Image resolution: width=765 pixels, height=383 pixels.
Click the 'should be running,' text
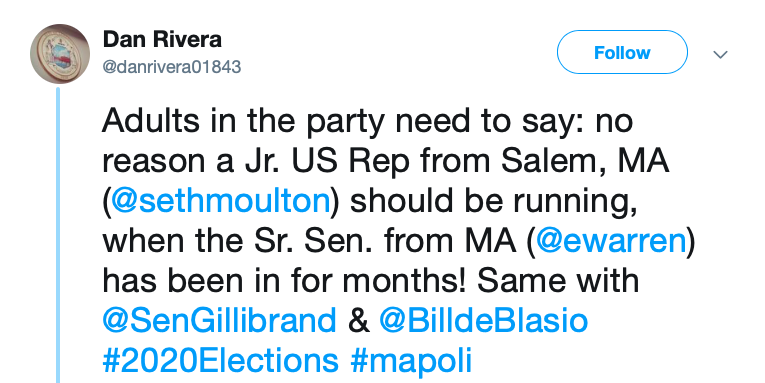click(493, 201)
